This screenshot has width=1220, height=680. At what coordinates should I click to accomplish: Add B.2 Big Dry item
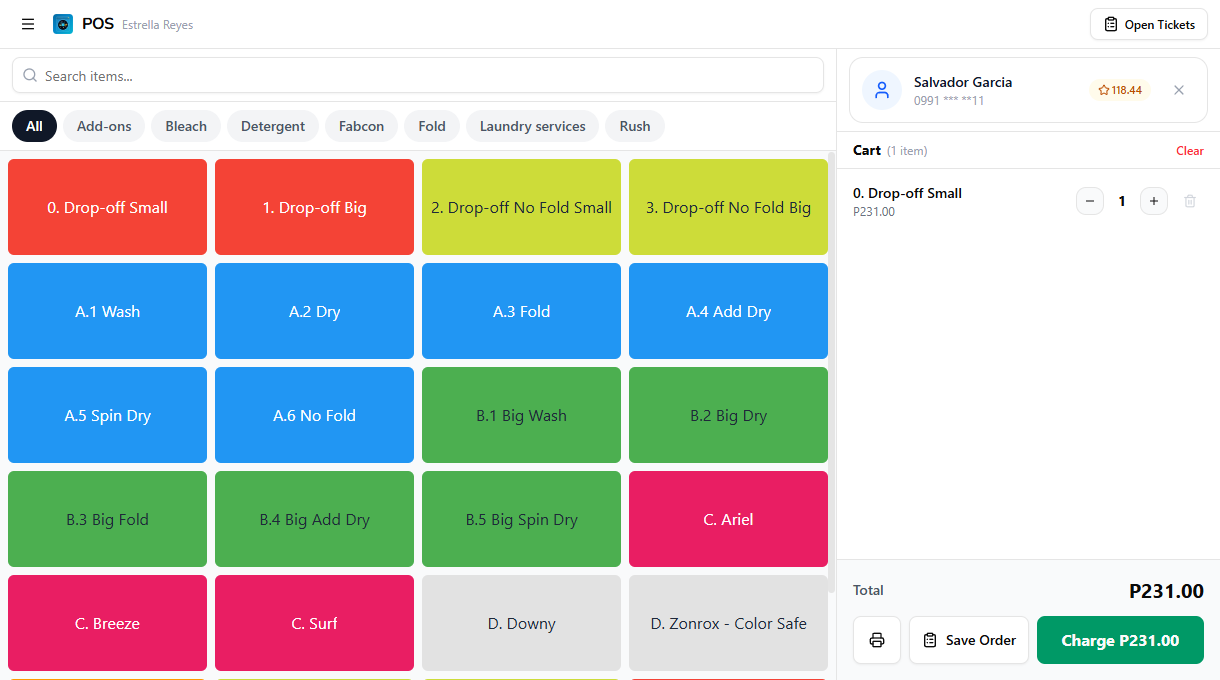(x=728, y=415)
